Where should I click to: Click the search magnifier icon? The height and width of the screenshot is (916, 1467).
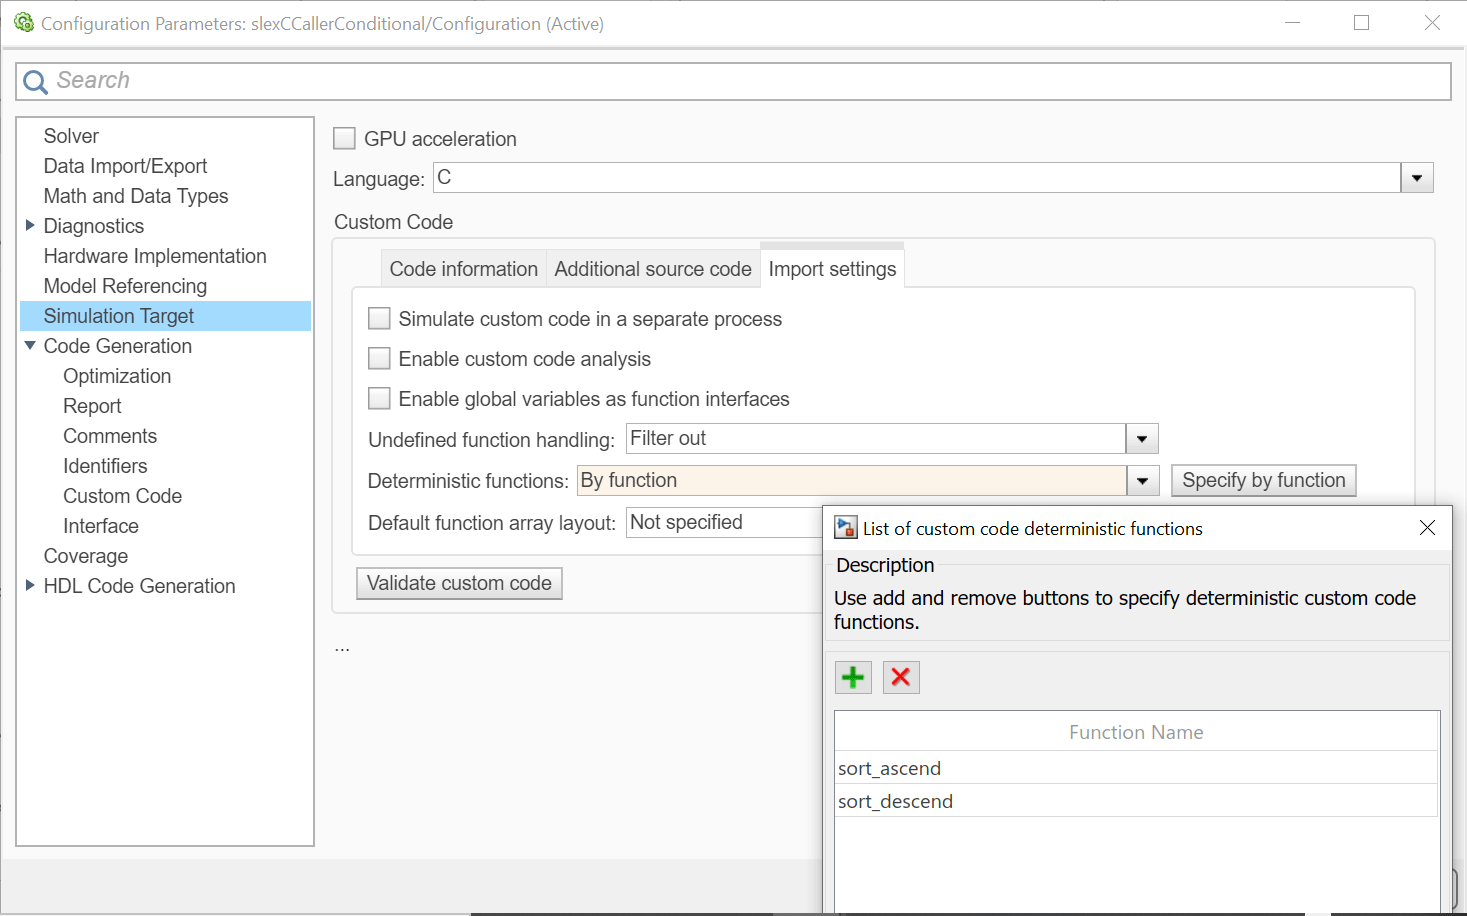click(x=35, y=82)
